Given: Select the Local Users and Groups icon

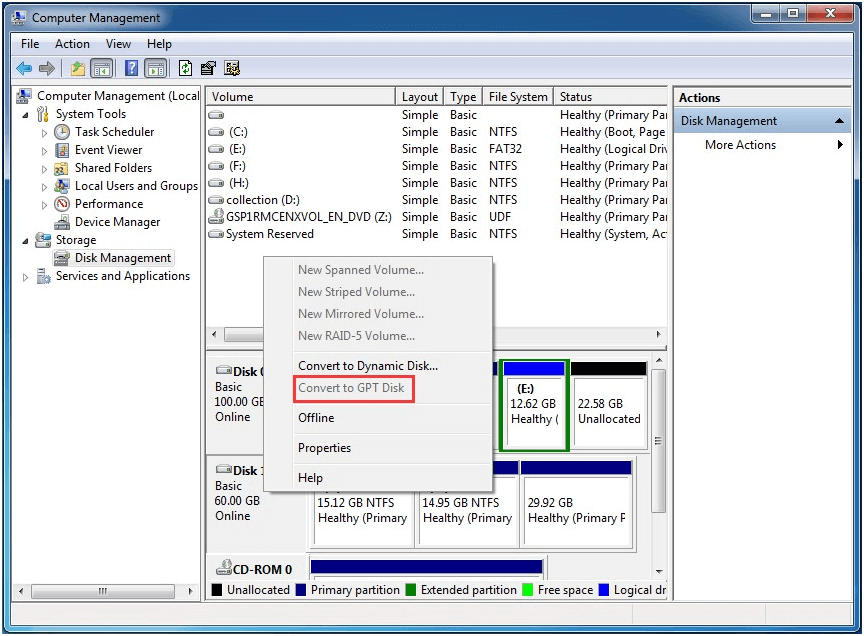Looking at the screenshot, I should coord(62,186).
